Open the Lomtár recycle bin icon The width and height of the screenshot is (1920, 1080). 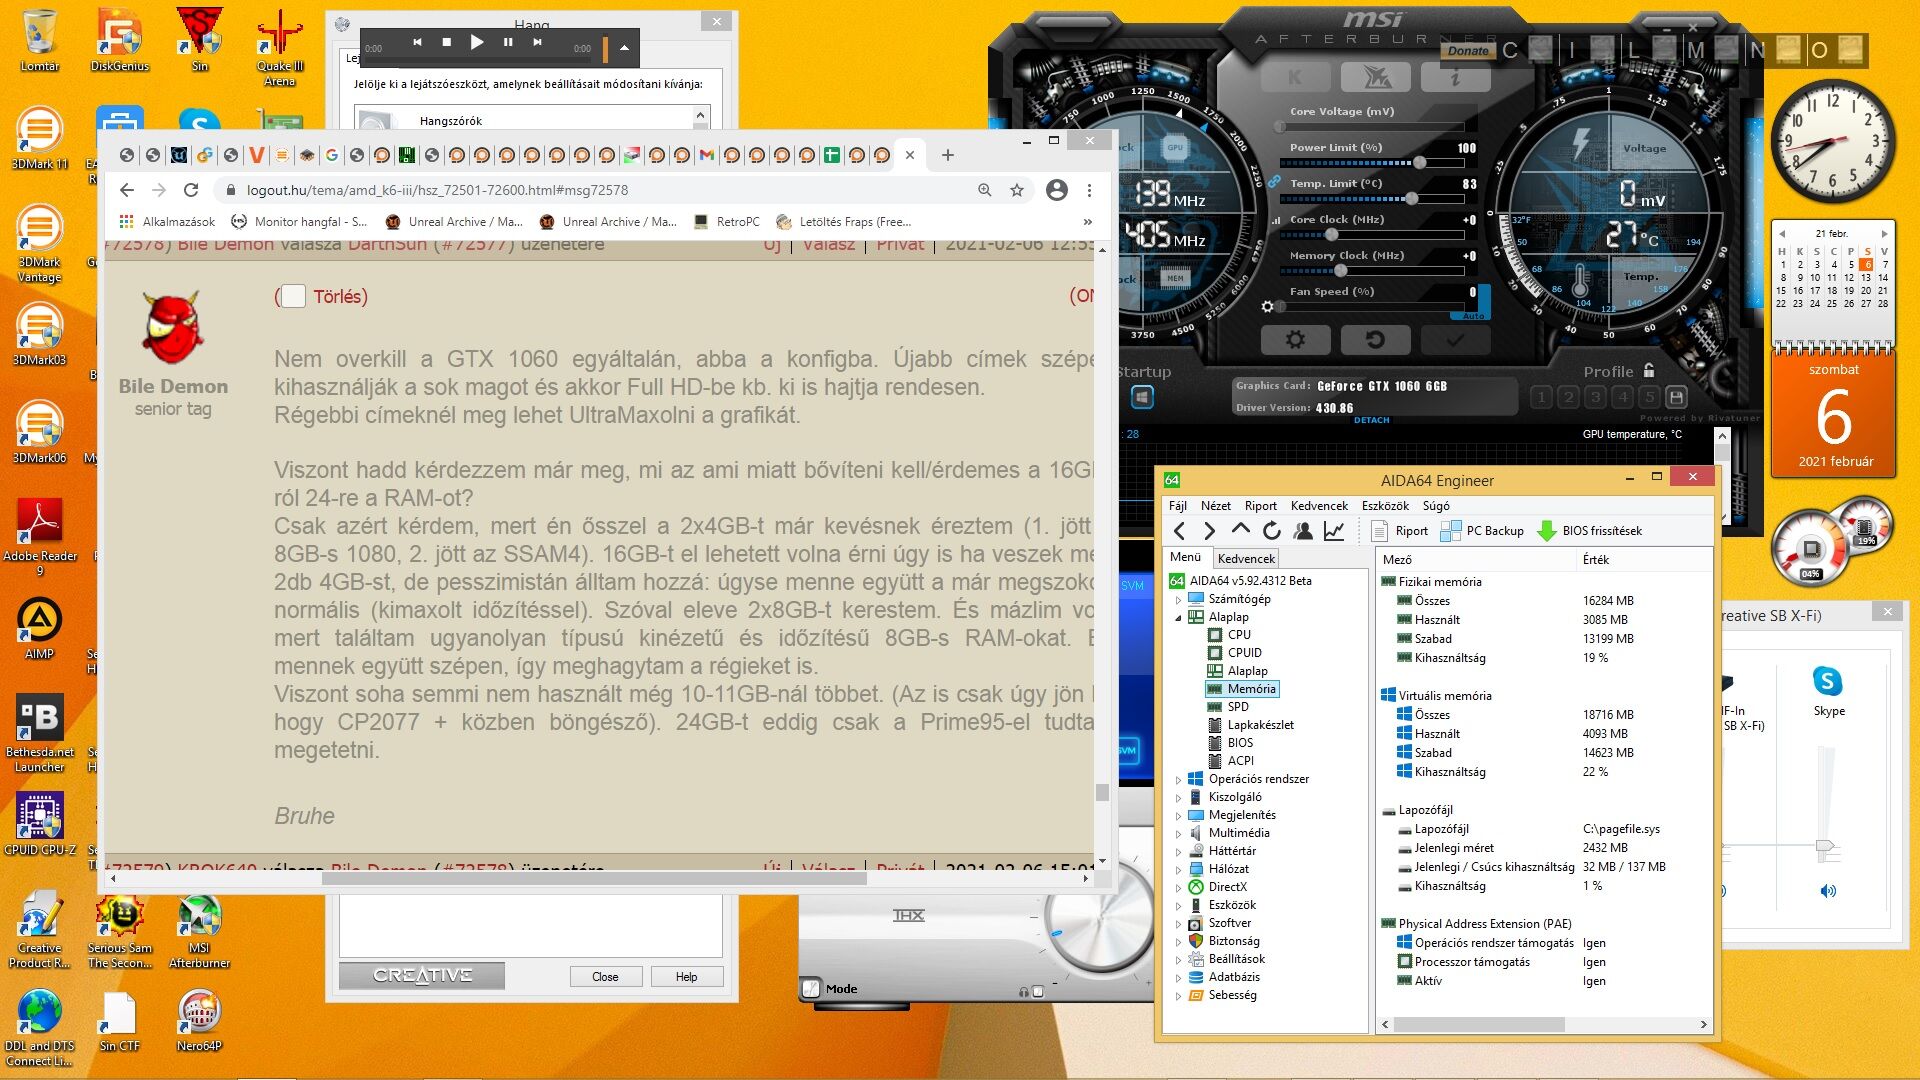tap(39, 40)
